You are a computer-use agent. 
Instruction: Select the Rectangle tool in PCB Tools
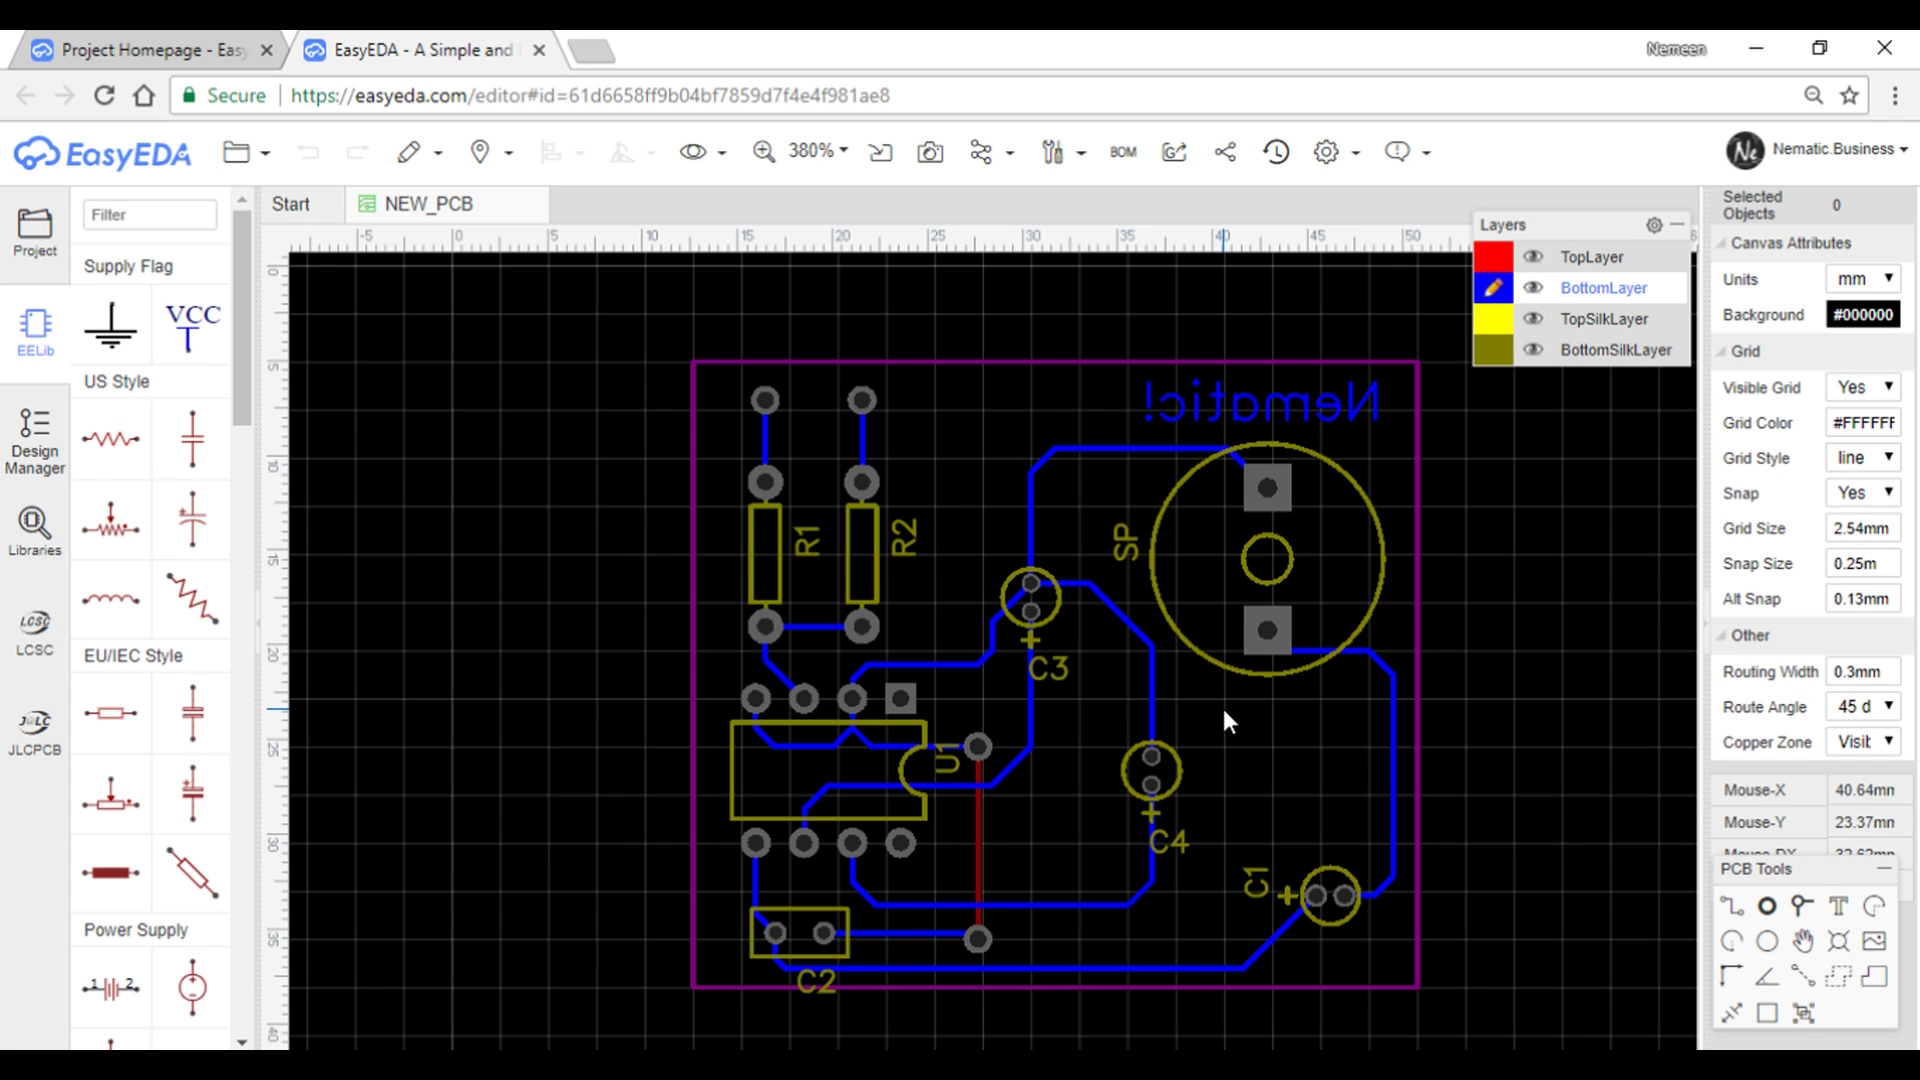[1767, 1012]
